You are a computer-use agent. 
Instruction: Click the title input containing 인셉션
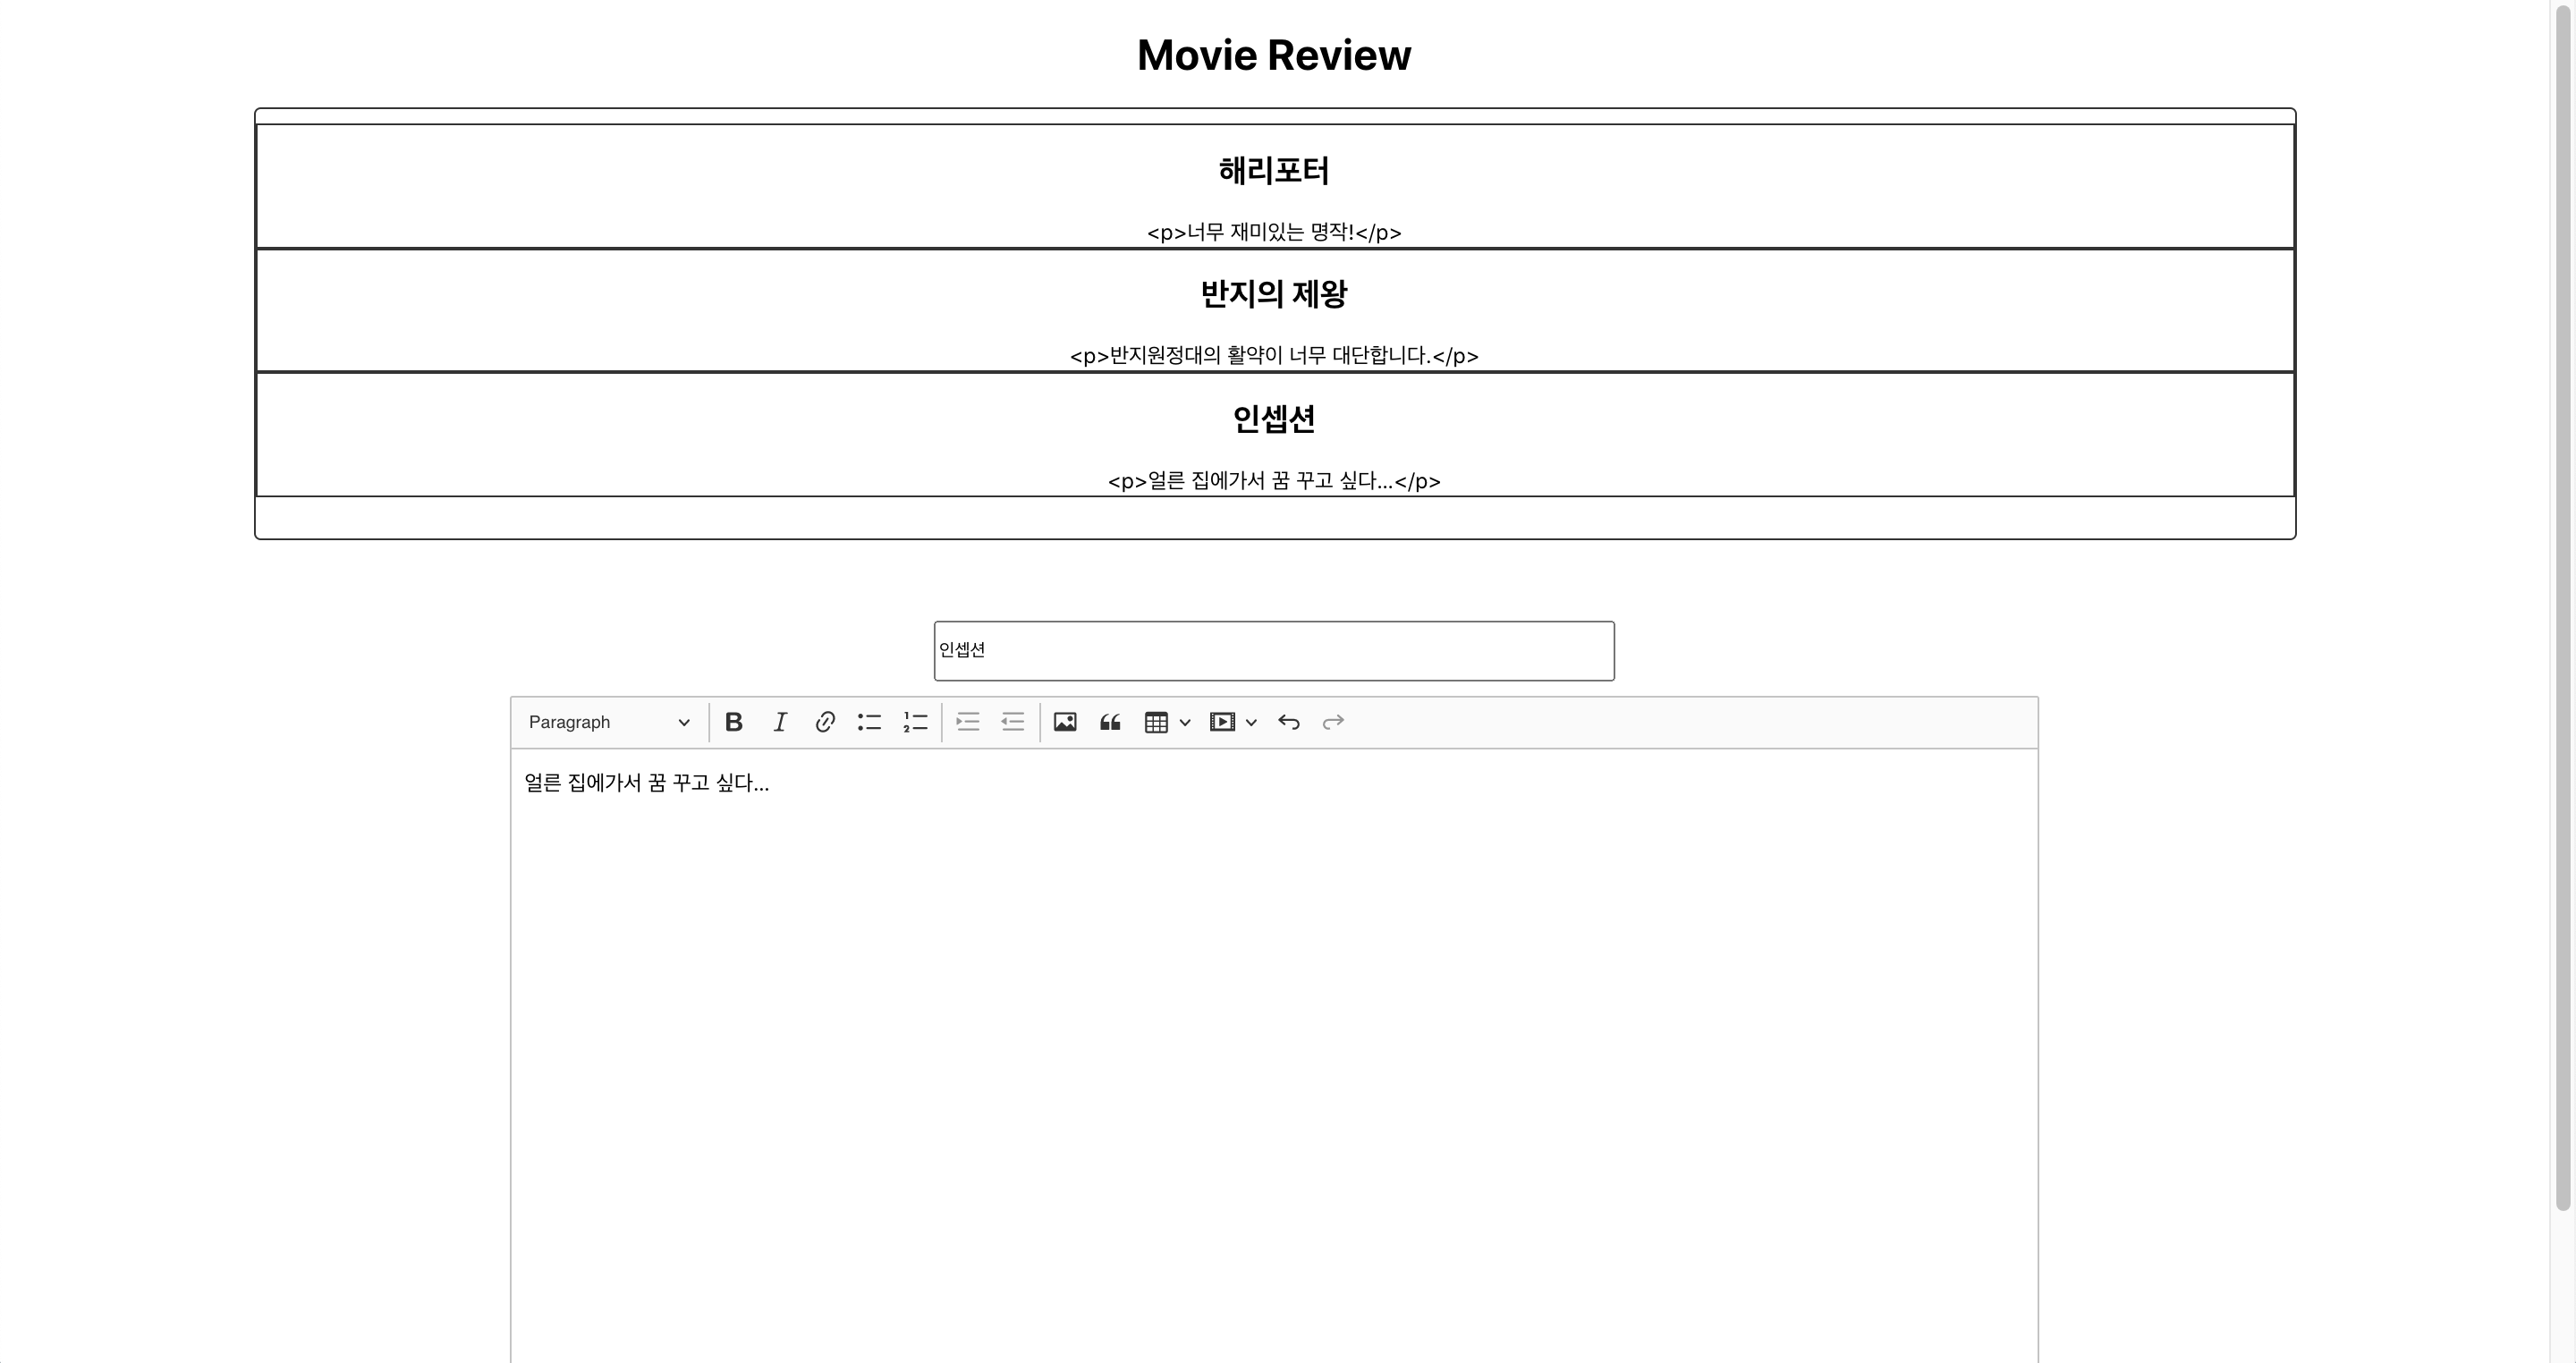pos(1274,650)
